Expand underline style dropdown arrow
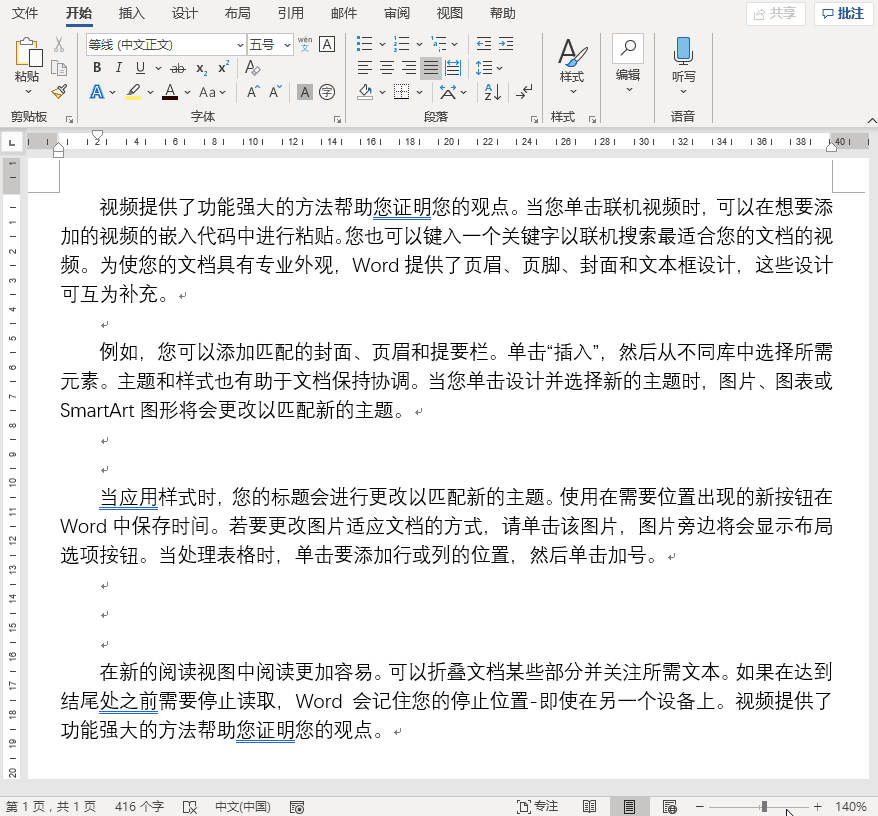Screen dimensions: 878x816 [158, 68]
